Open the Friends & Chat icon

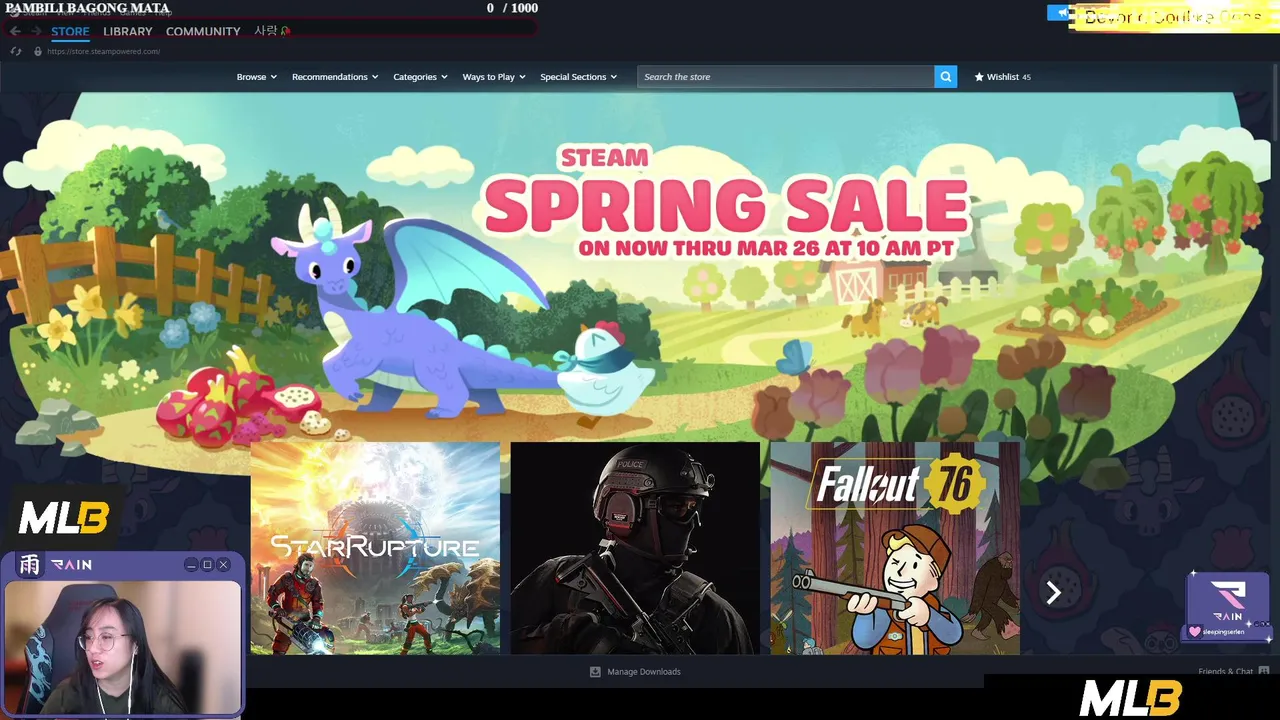pyautogui.click(x=1264, y=671)
